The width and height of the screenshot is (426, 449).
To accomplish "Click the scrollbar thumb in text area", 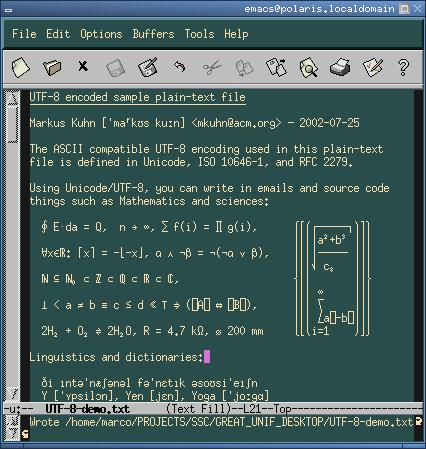I will 13,123.
